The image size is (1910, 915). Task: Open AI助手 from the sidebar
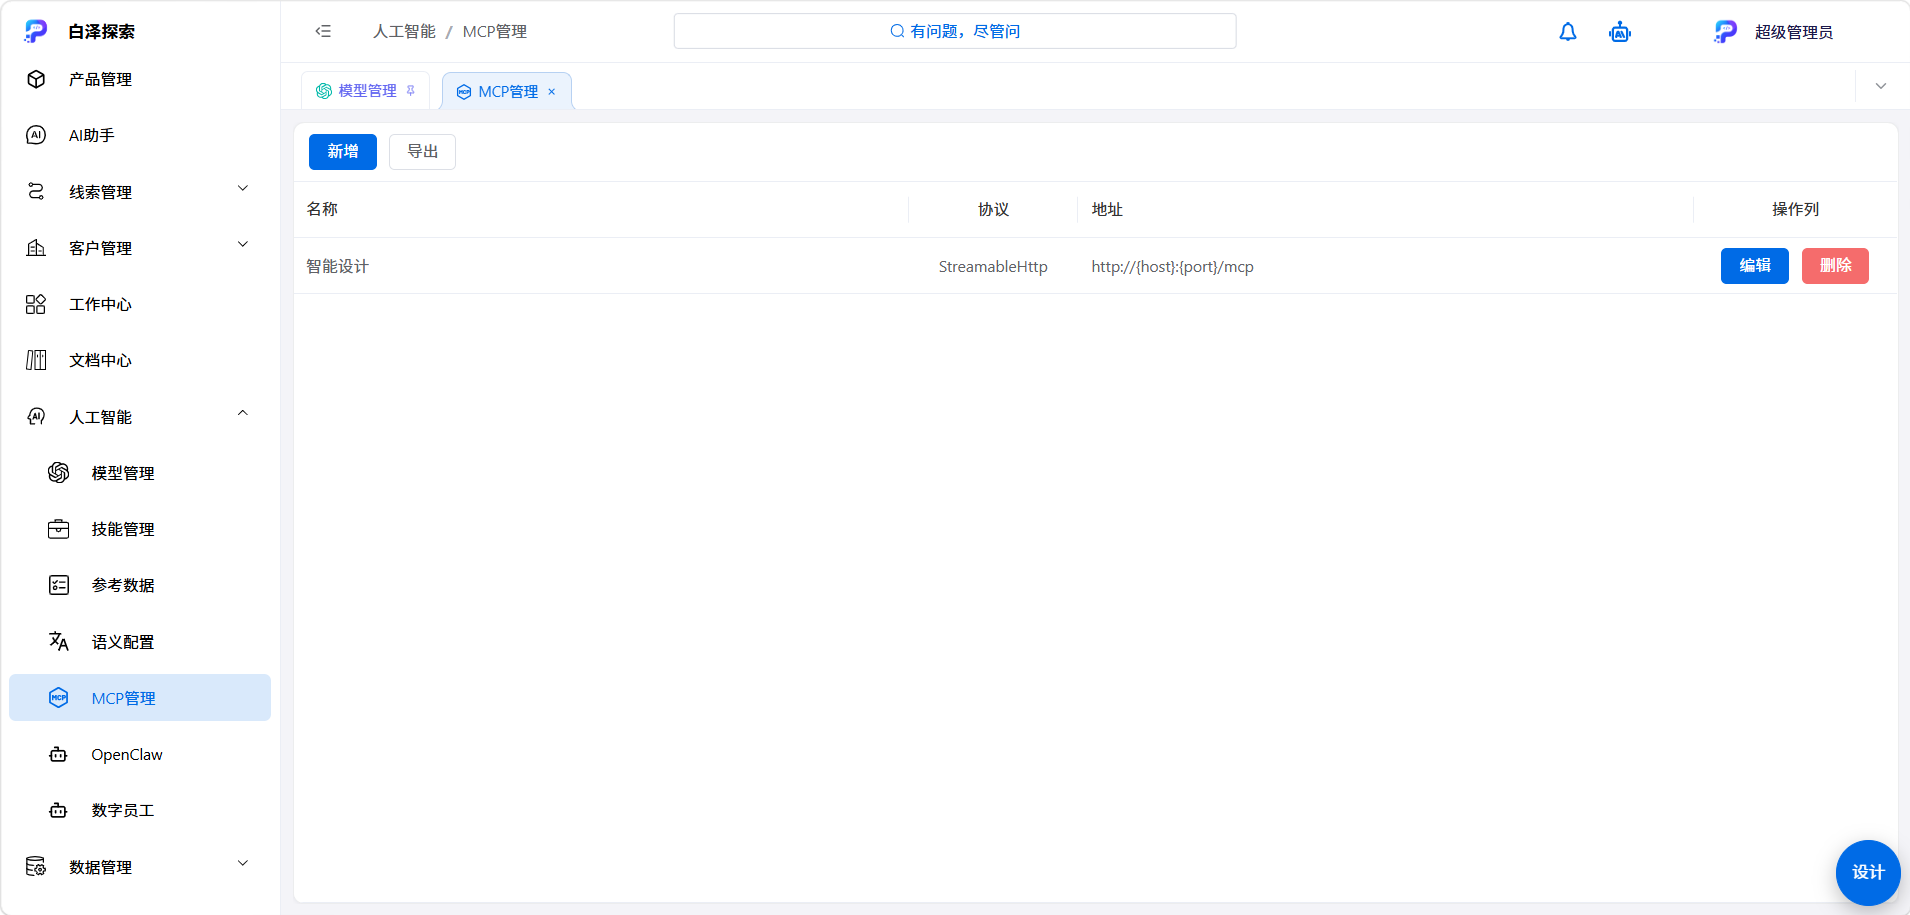click(140, 135)
